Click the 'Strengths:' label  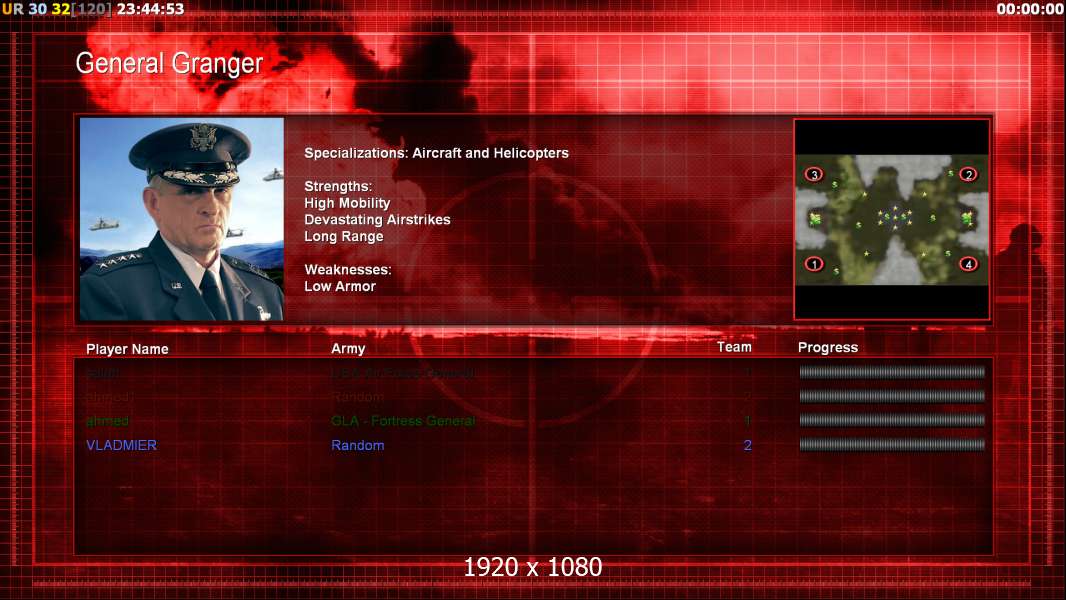[338, 186]
